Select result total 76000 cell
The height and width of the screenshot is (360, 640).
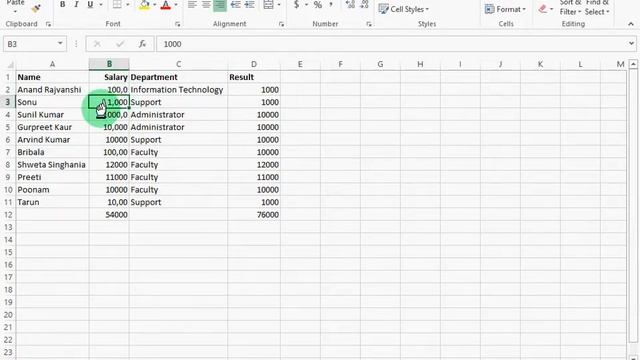pos(254,215)
